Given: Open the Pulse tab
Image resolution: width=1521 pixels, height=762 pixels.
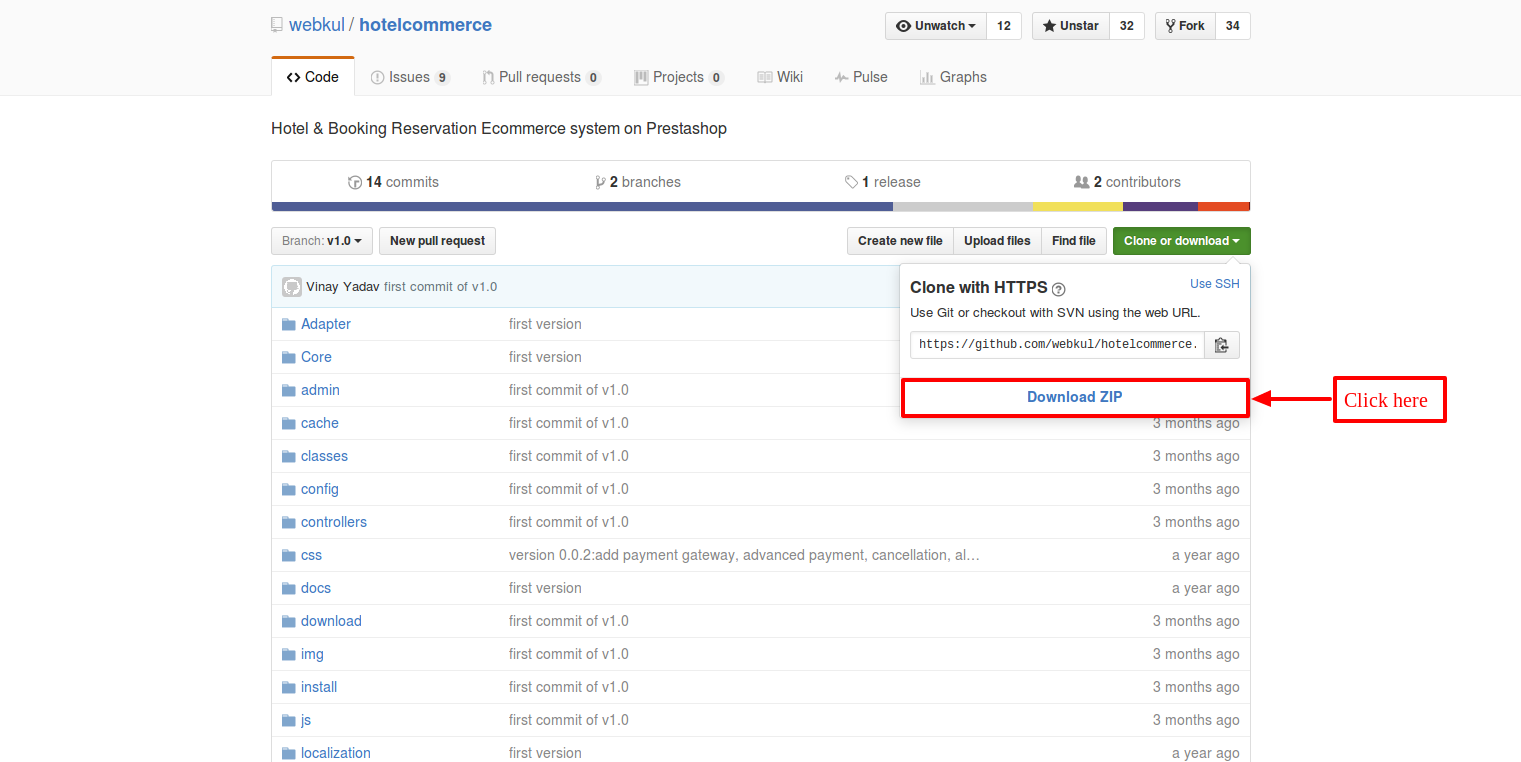Looking at the screenshot, I should coord(861,77).
